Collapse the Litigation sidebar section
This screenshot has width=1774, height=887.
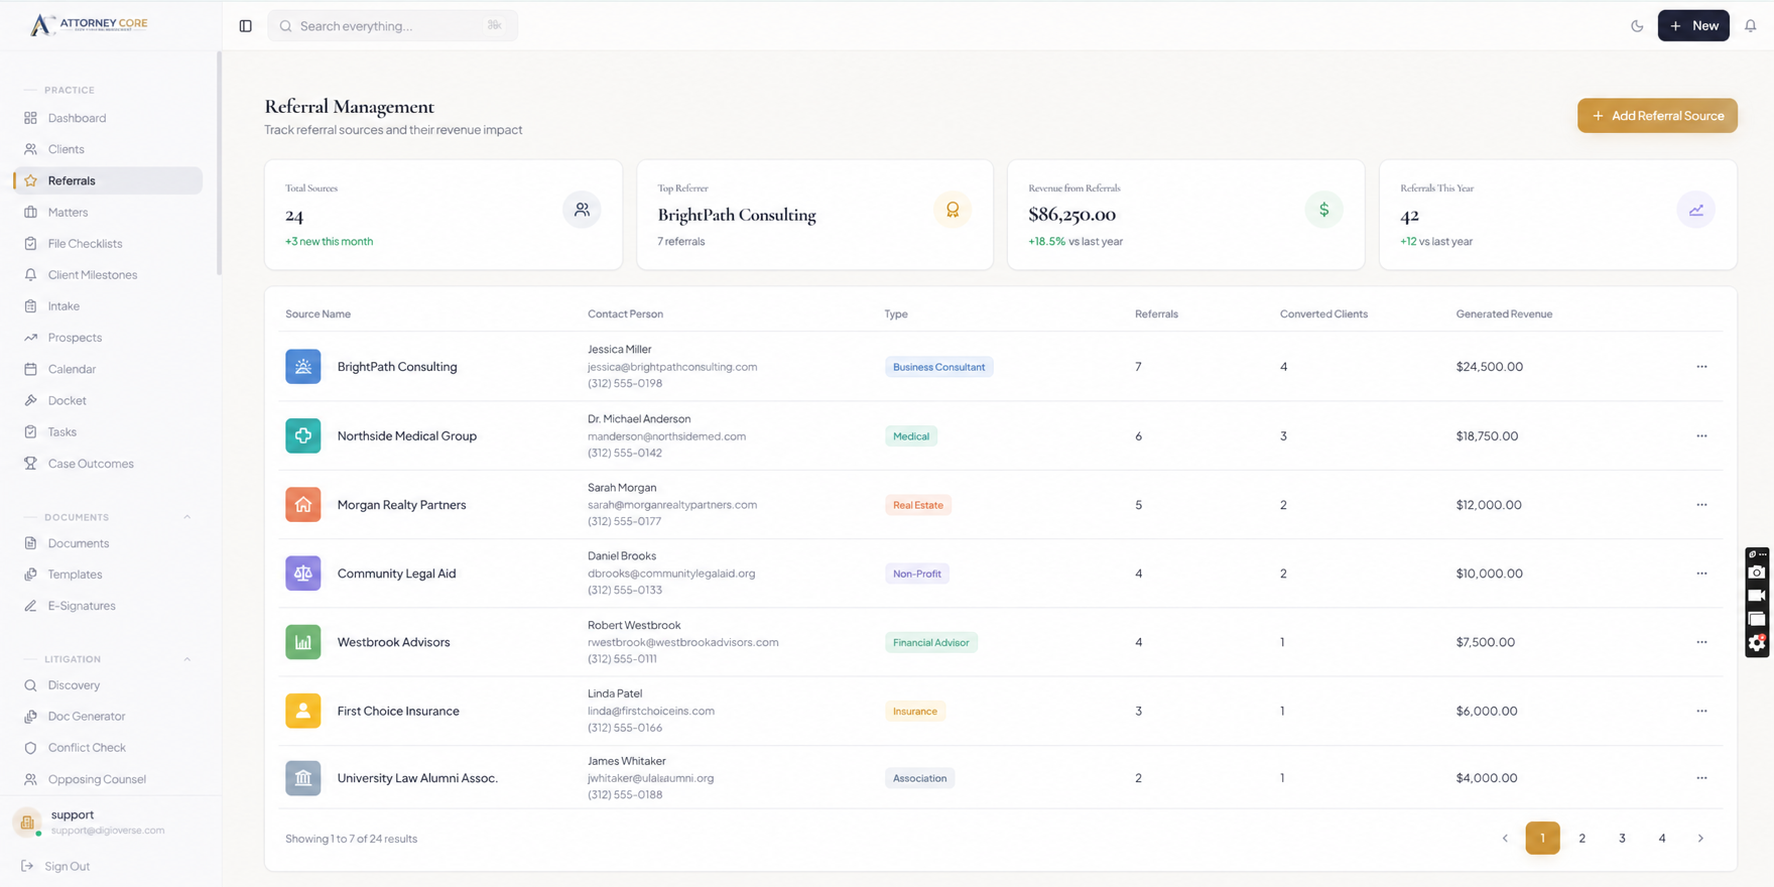[187, 659]
